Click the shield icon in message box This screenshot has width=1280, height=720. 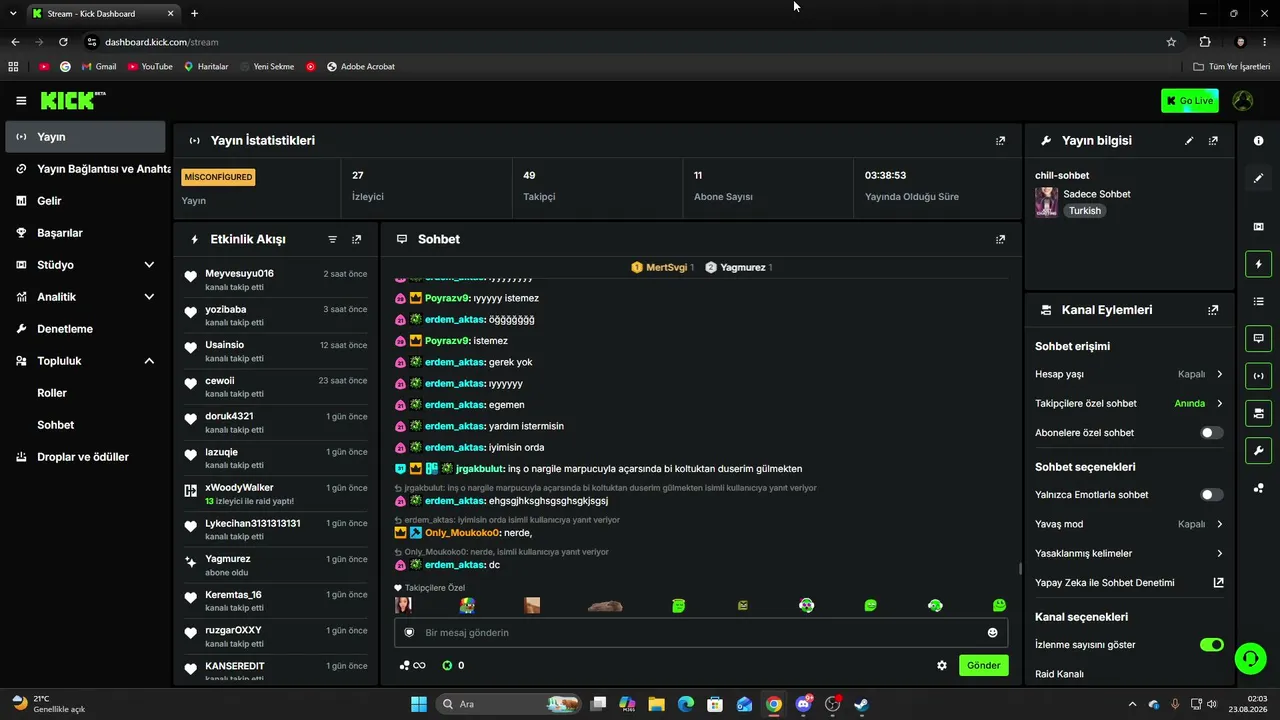[x=409, y=633]
